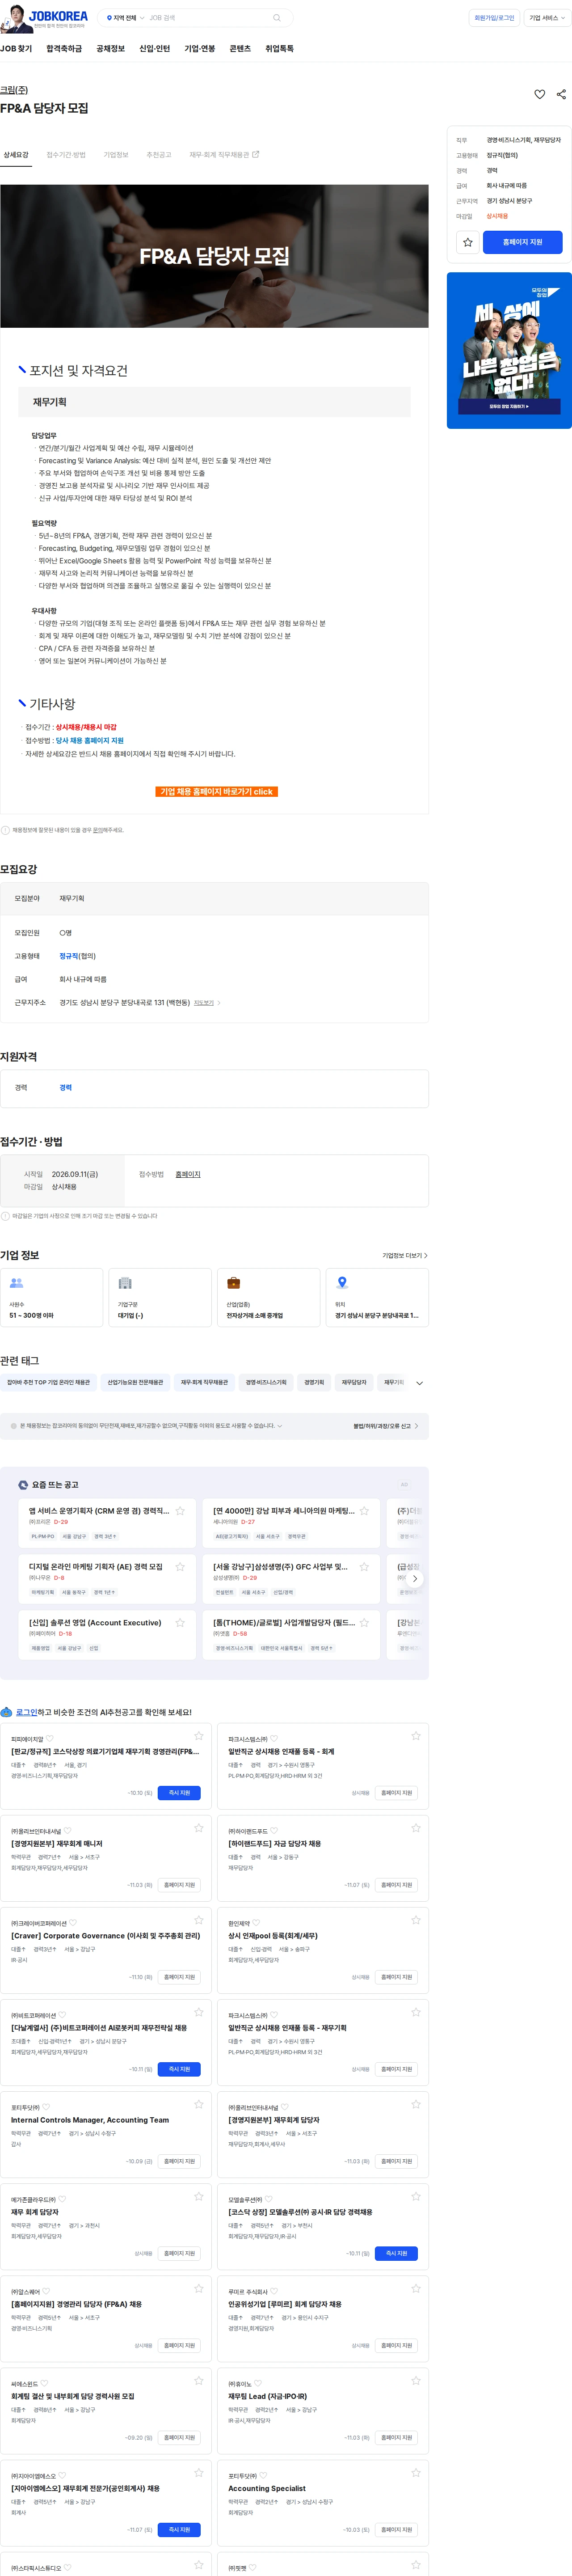Click the right arrow in 요즘 뜨는 공고 carousel
This screenshot has width=572, height=2576.
coord(415,1578)
